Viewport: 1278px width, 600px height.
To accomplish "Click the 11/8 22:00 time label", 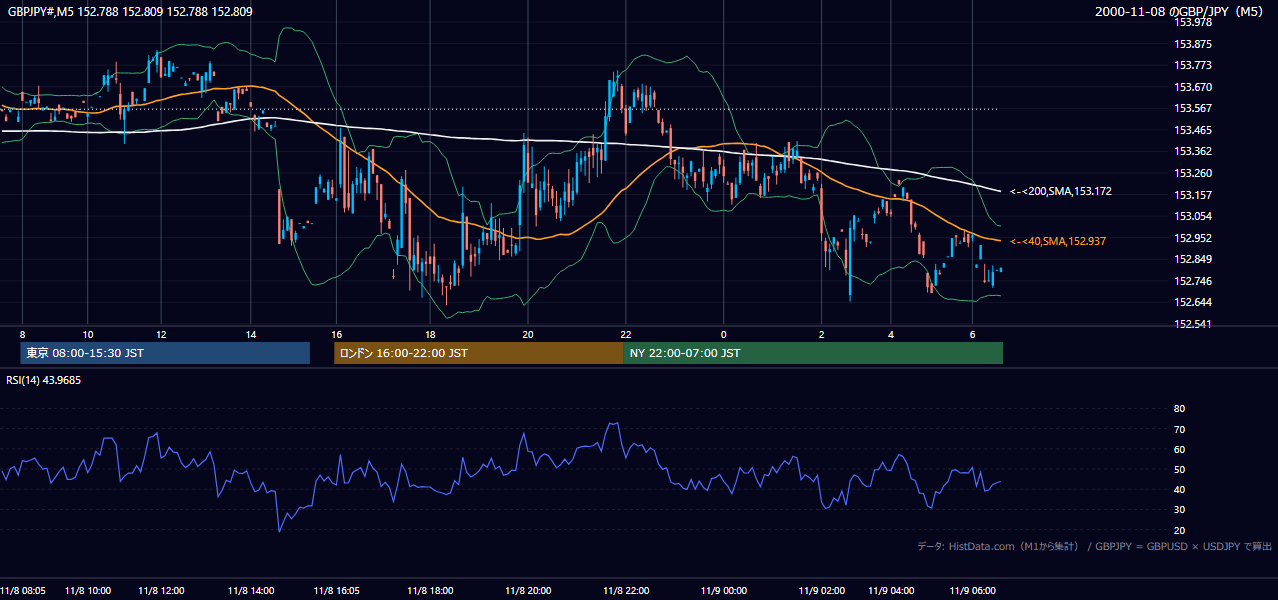I will click(x=626, y=590).
